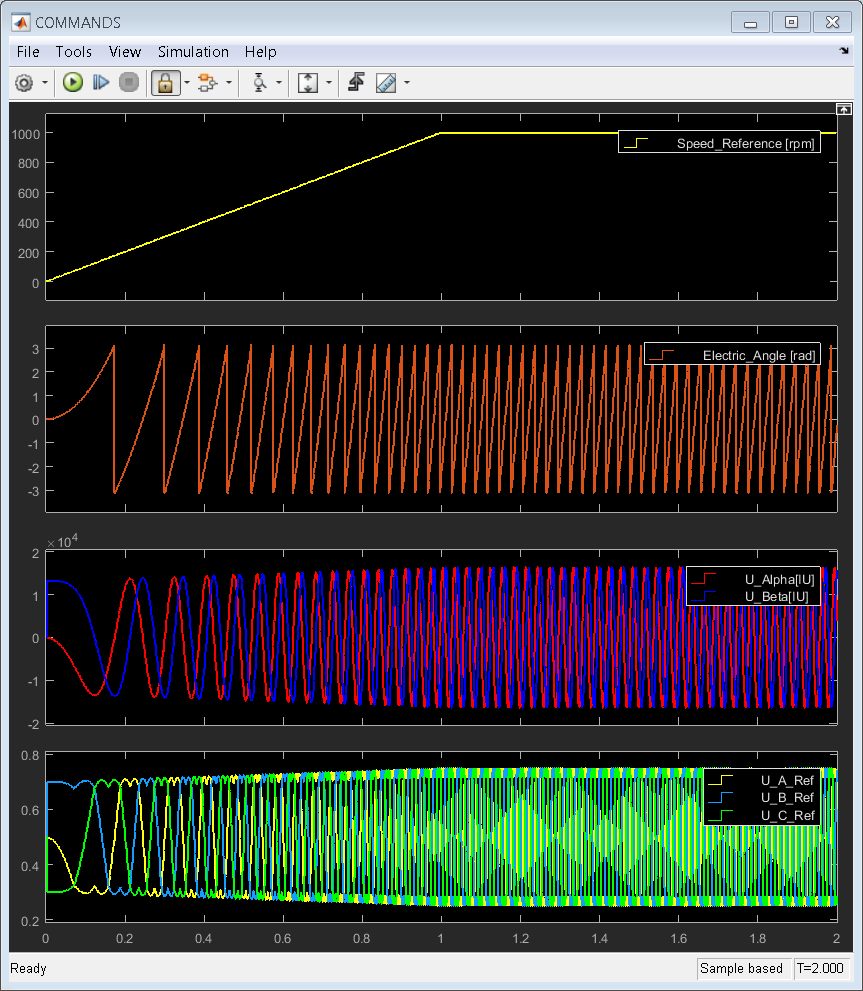Image resolution: width=863 pixels, height=991 pixels.
Task: Open the measurements dropdown arrow beside ruler
Action: pos(406,83)
